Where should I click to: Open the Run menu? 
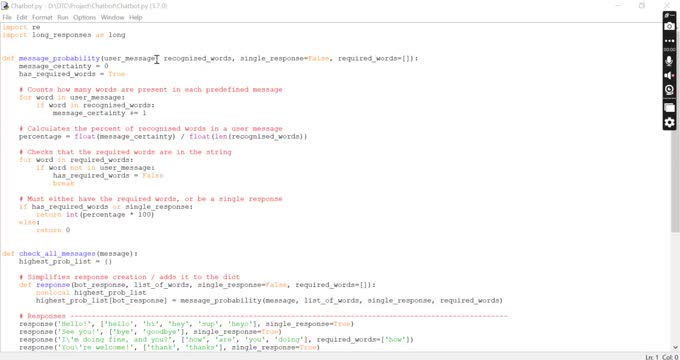click(x=63, y=17)
